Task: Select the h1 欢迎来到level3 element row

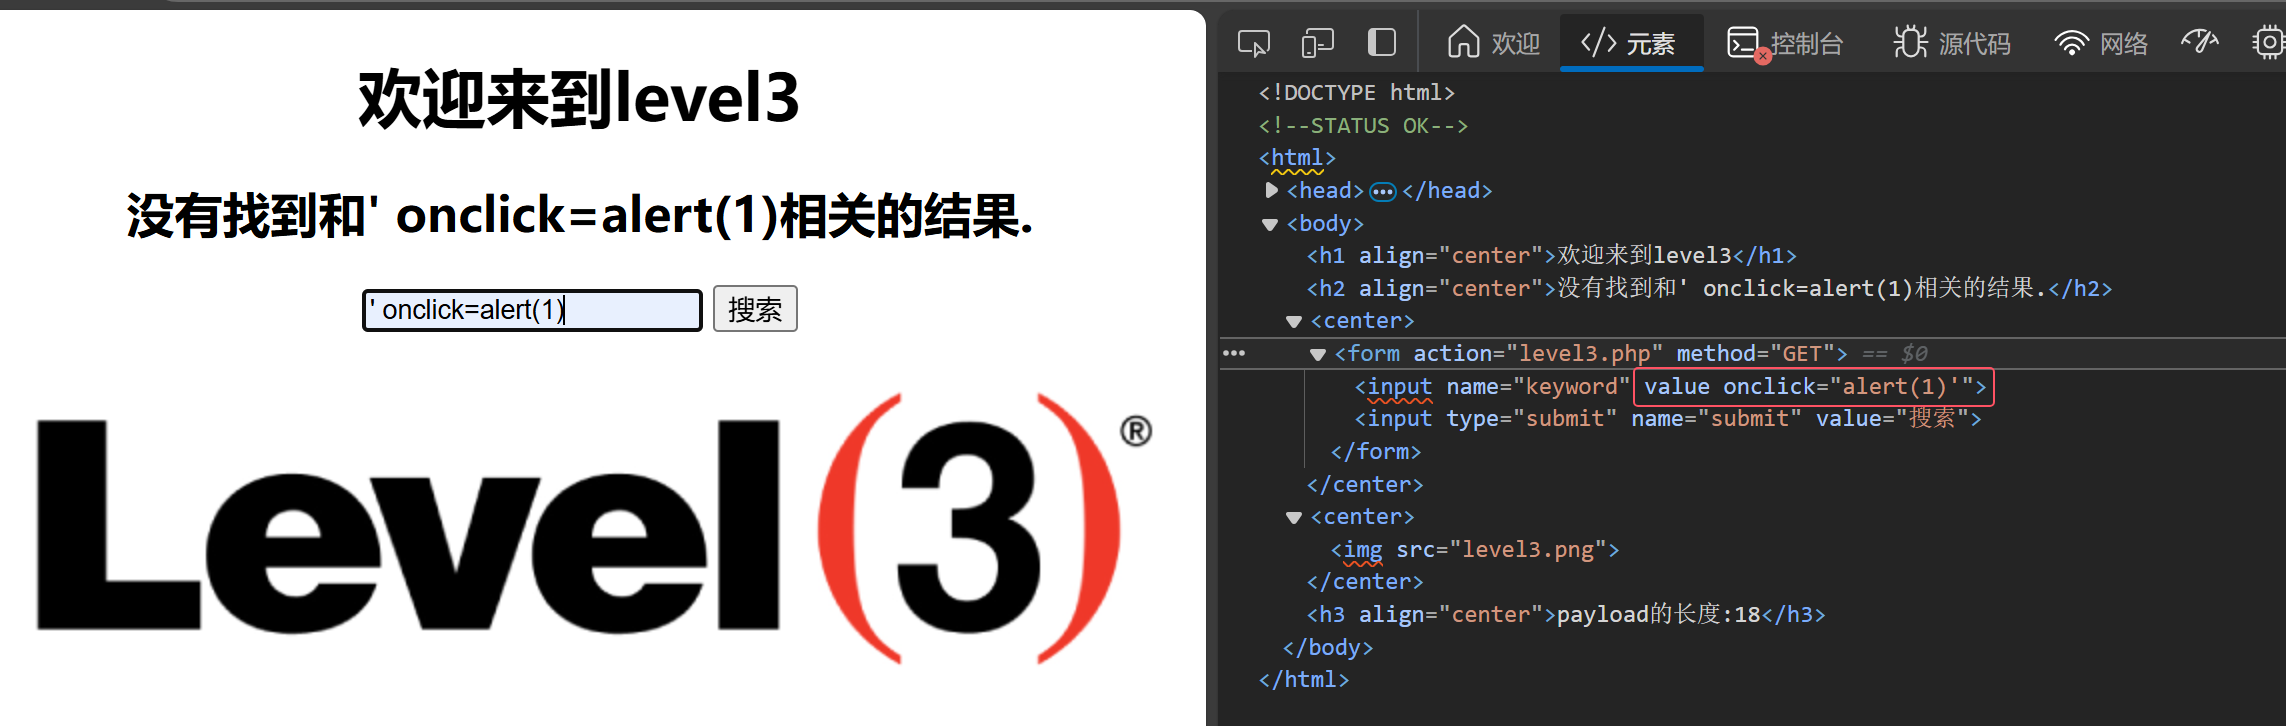Action: (1551, 256)
